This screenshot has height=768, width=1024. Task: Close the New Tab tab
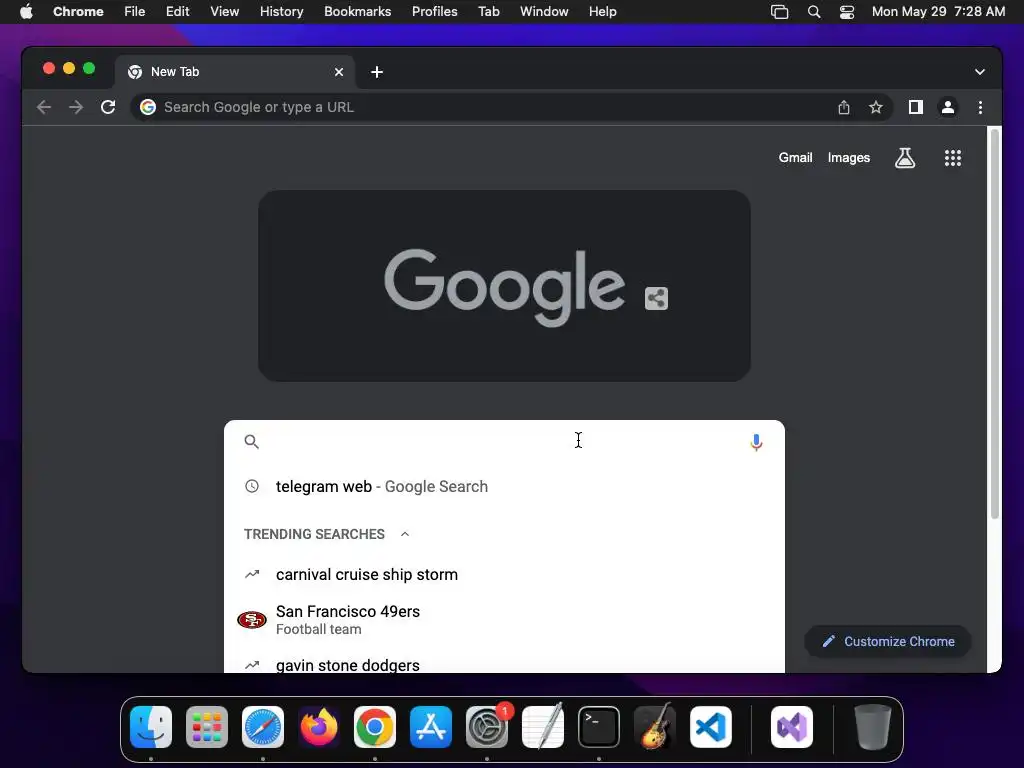tap(339, 72)
